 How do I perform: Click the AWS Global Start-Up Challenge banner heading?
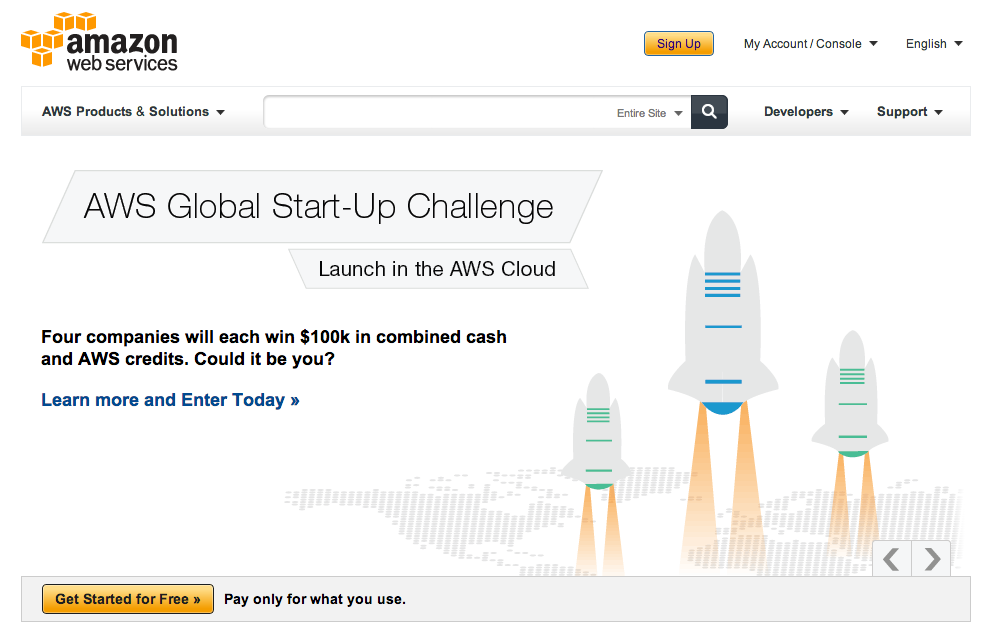point(319,207)
